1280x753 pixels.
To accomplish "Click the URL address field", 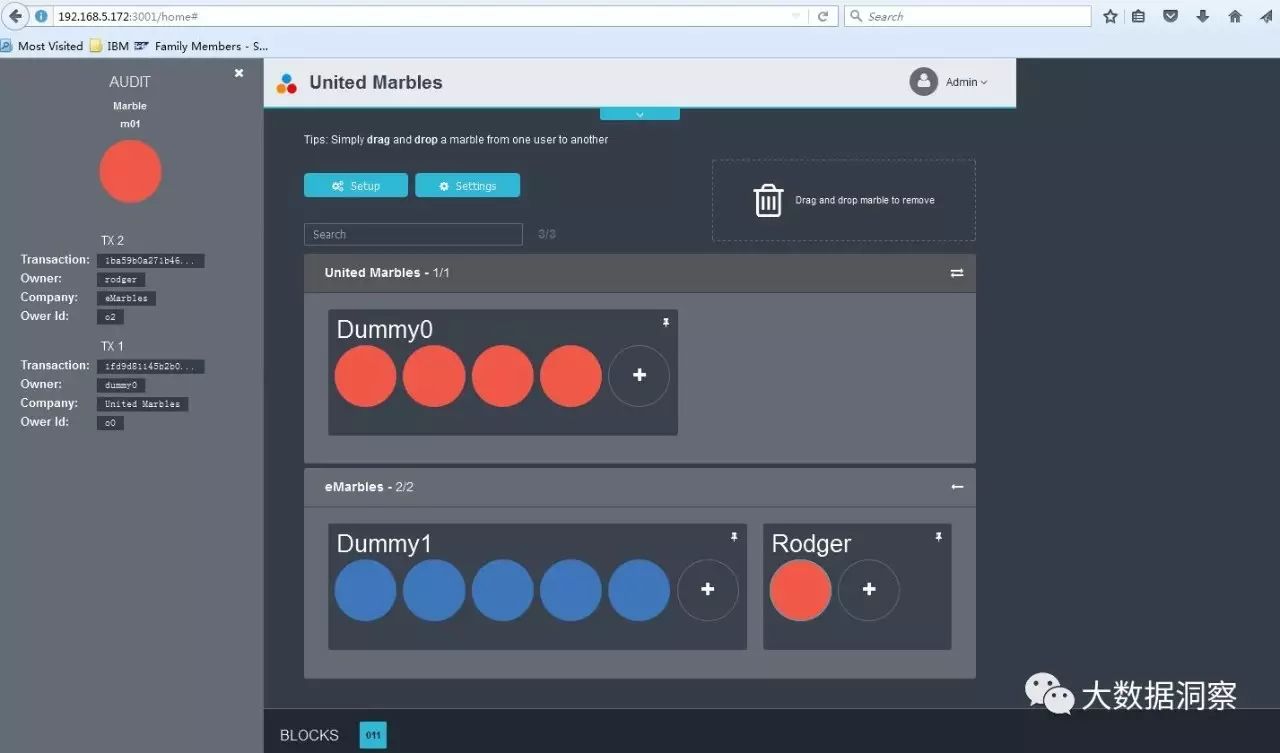I will tap(420, 16).
